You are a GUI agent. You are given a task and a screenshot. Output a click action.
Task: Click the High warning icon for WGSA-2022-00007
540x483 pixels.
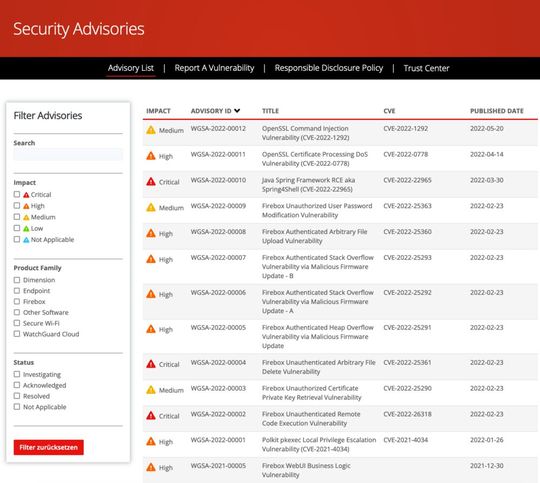[151, 259]
